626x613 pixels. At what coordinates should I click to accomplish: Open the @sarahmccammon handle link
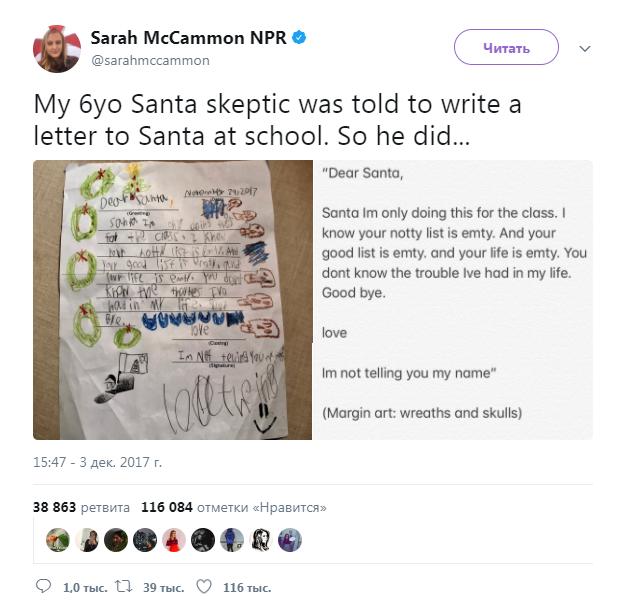click(150, 60)
